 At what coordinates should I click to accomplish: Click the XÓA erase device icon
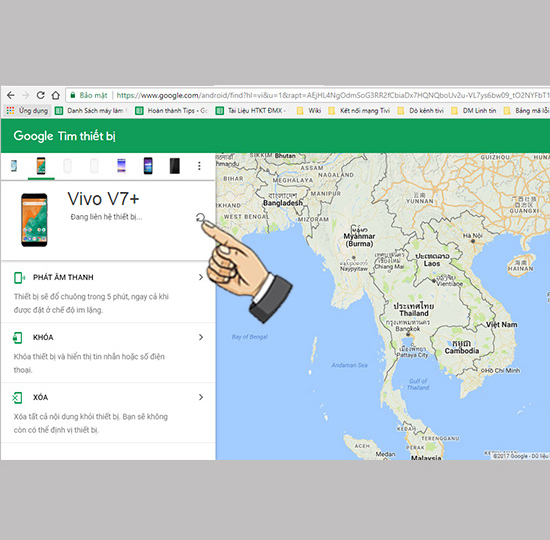[17, 398]
